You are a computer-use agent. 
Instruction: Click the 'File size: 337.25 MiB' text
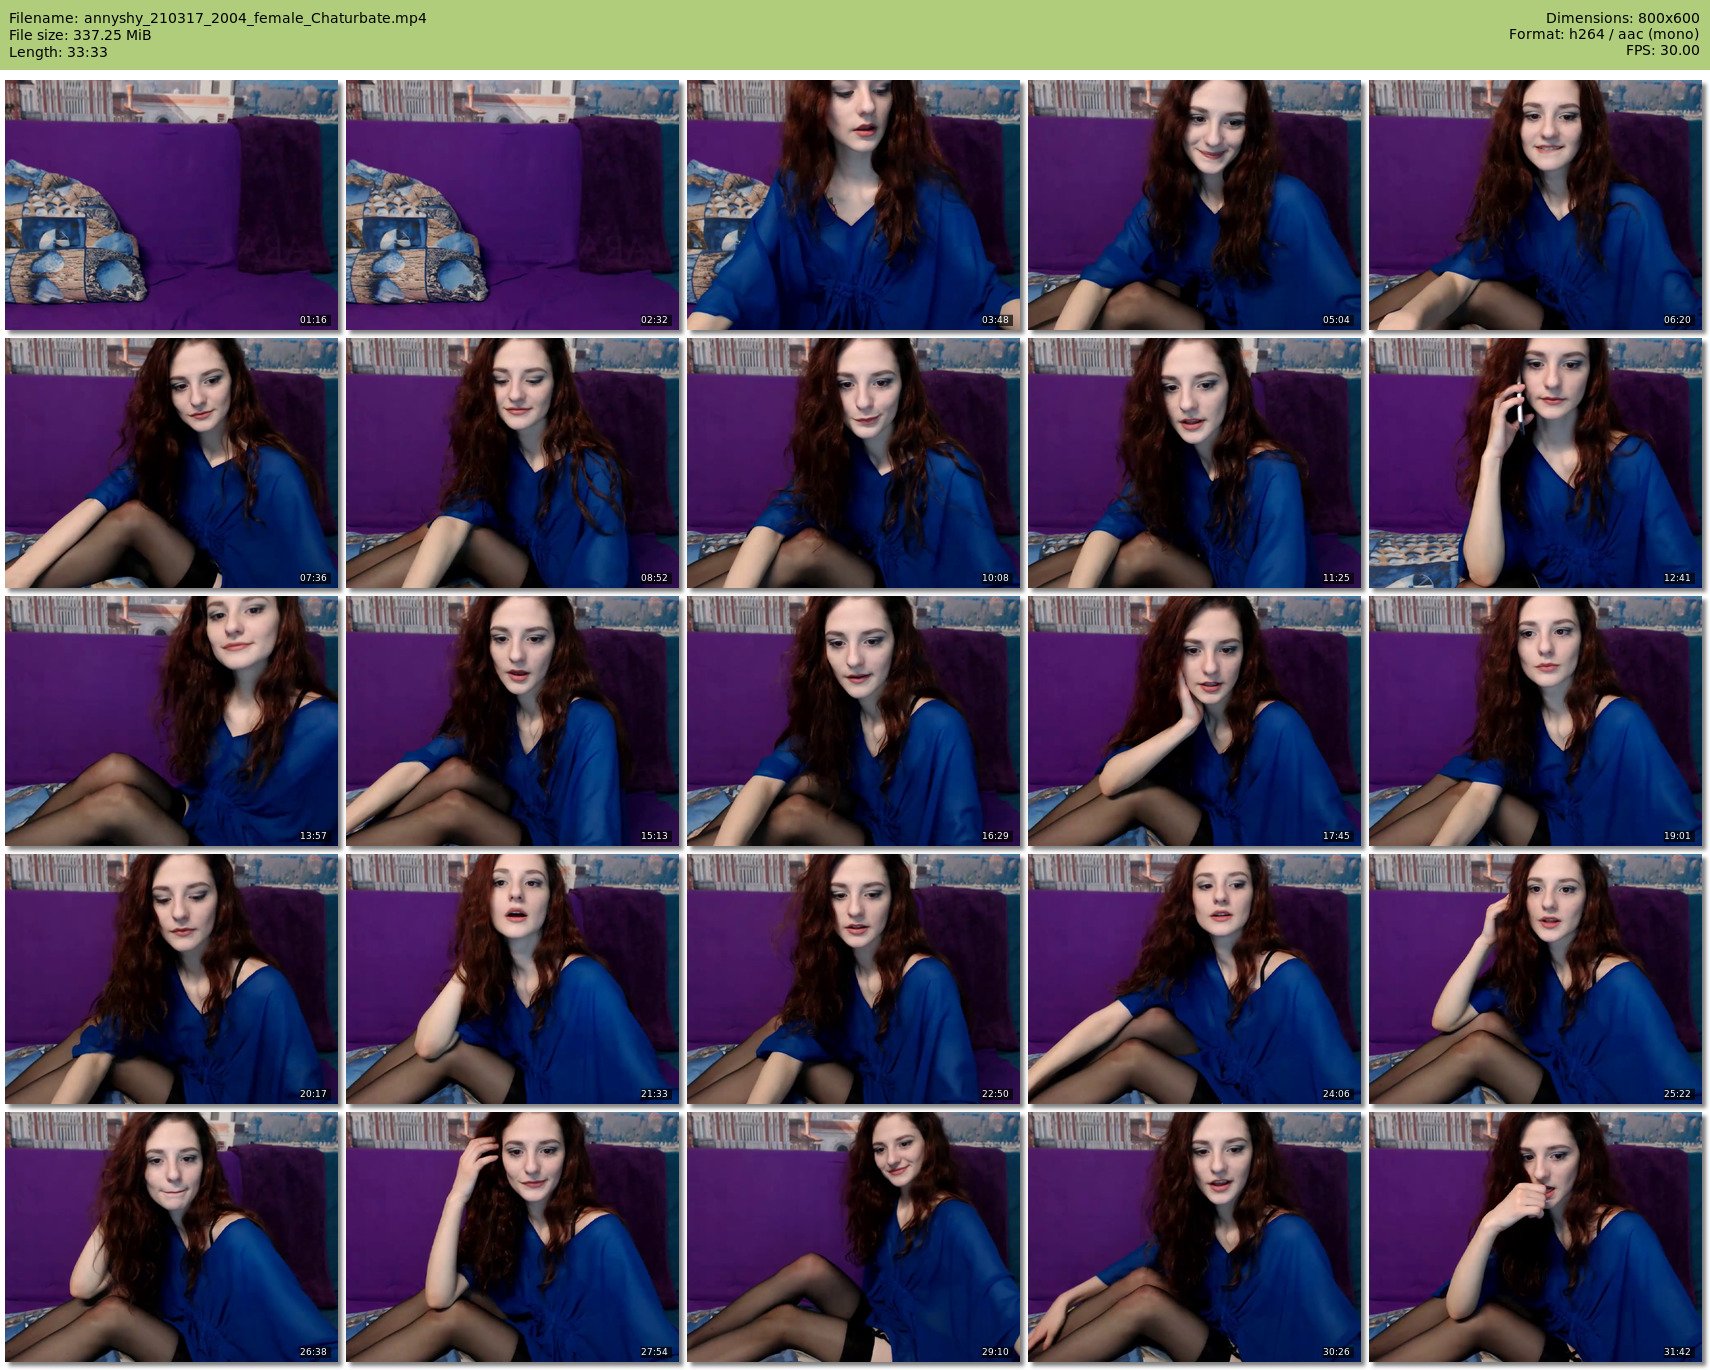click(80, 35)
